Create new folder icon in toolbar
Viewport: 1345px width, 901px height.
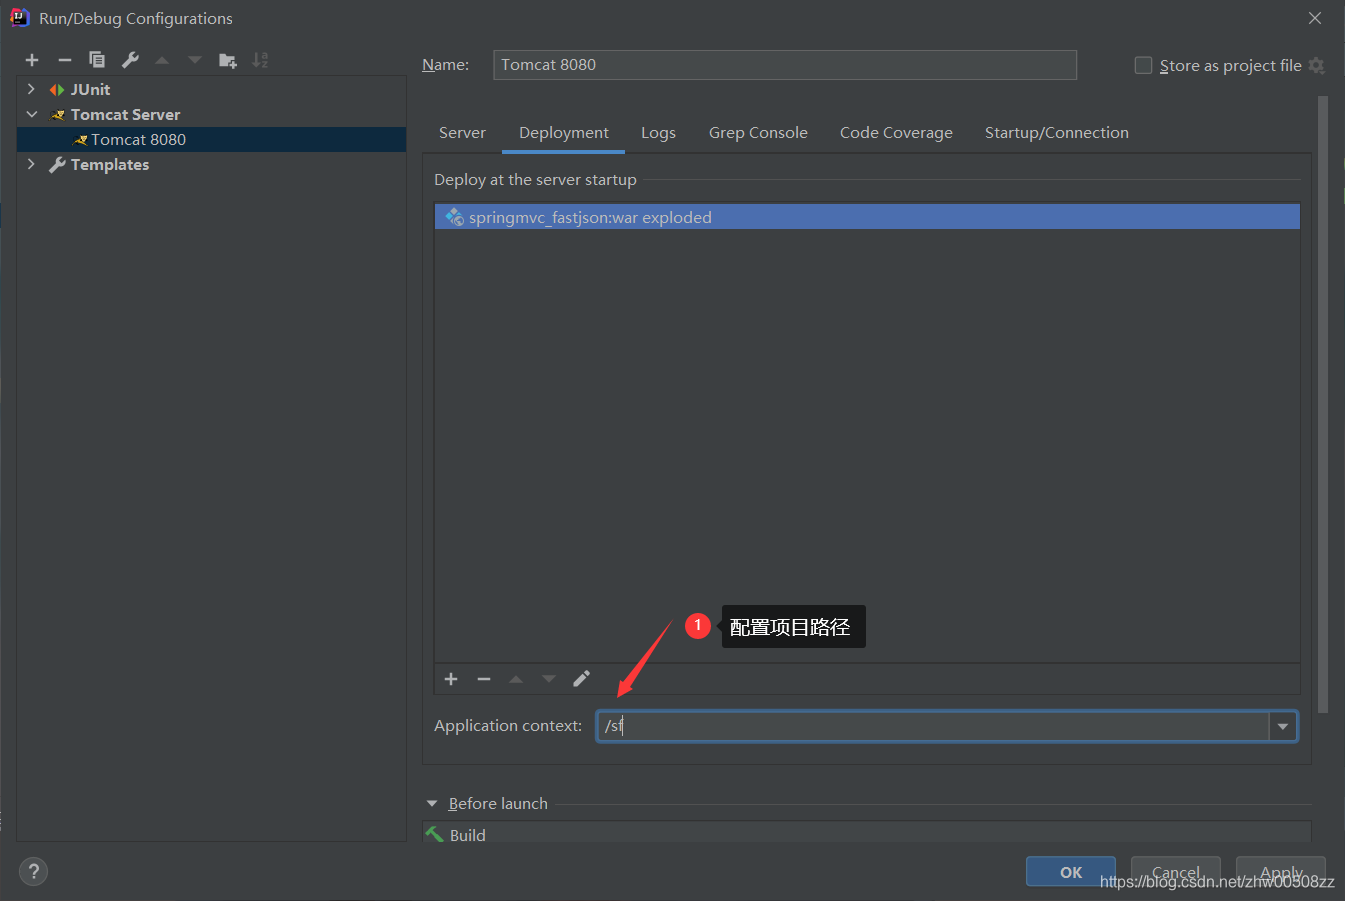pyautogui.click(x=228, y=60)
